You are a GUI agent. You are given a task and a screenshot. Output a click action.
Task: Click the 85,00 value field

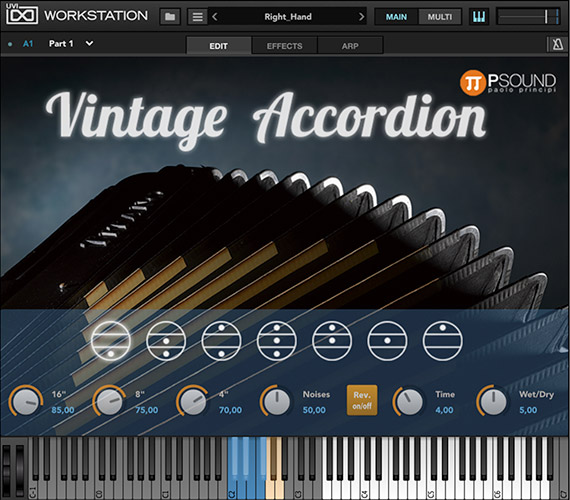63,410
